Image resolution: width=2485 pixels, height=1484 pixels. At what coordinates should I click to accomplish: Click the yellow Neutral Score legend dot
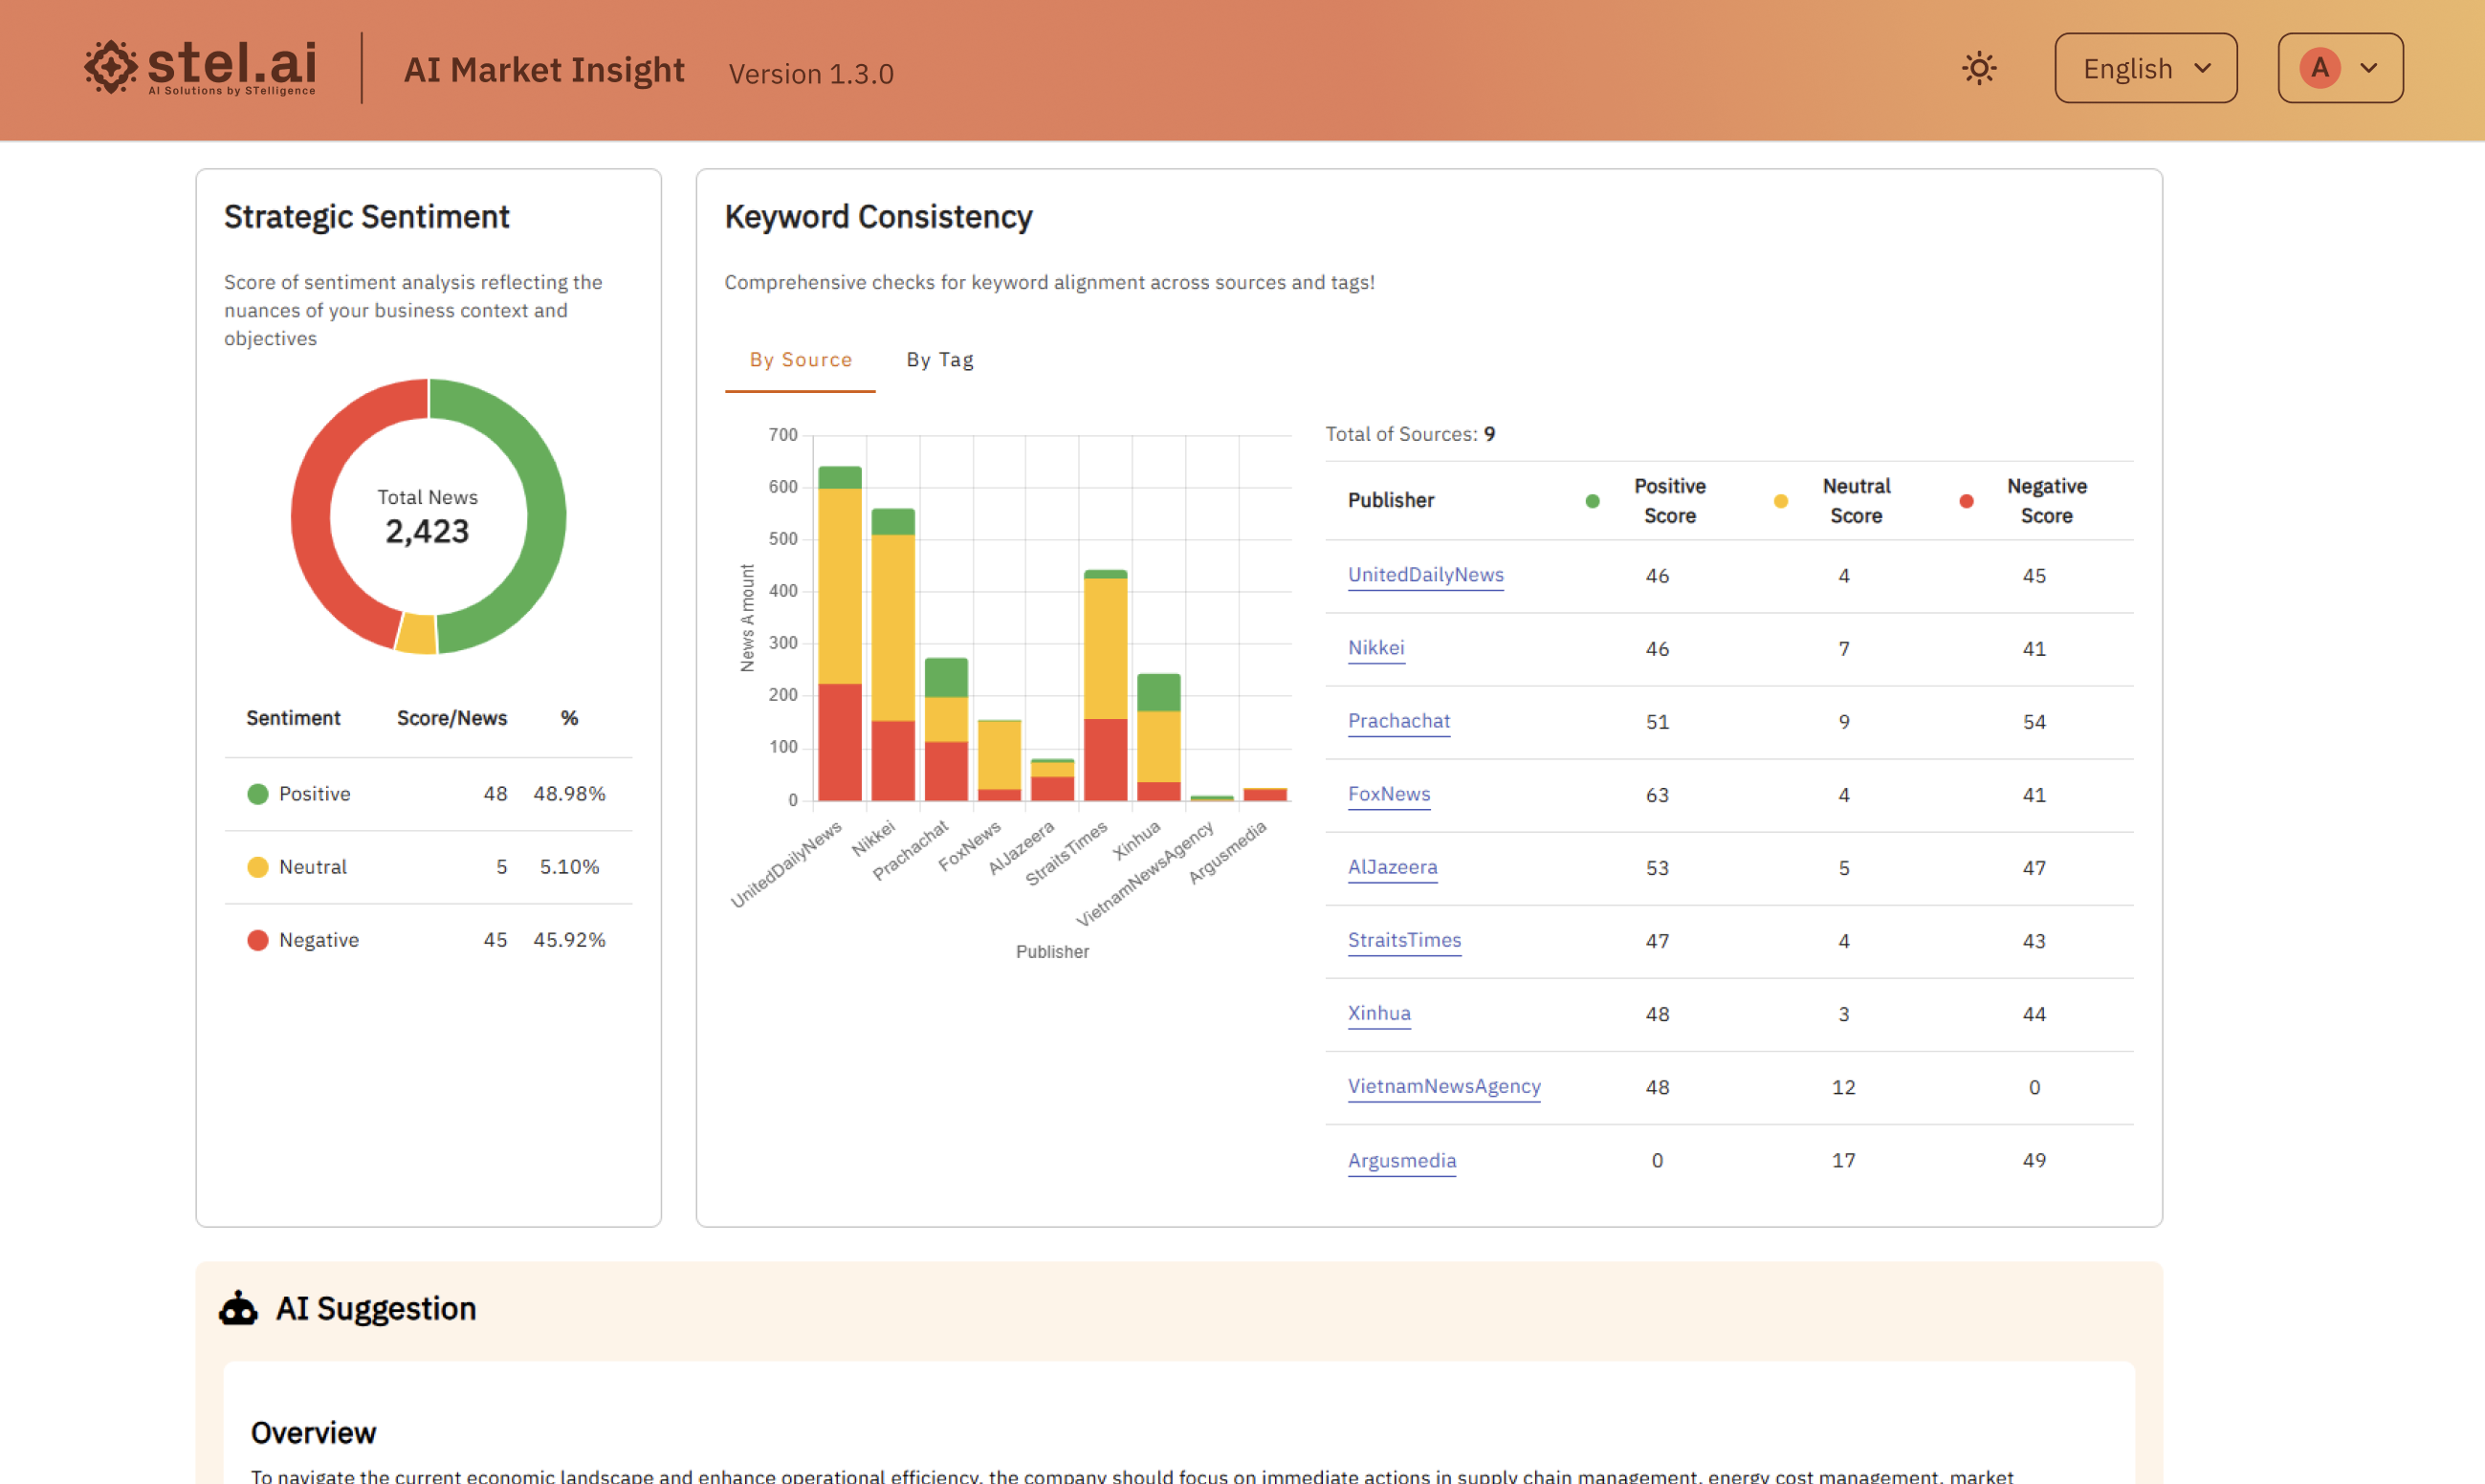[1780, 501]
